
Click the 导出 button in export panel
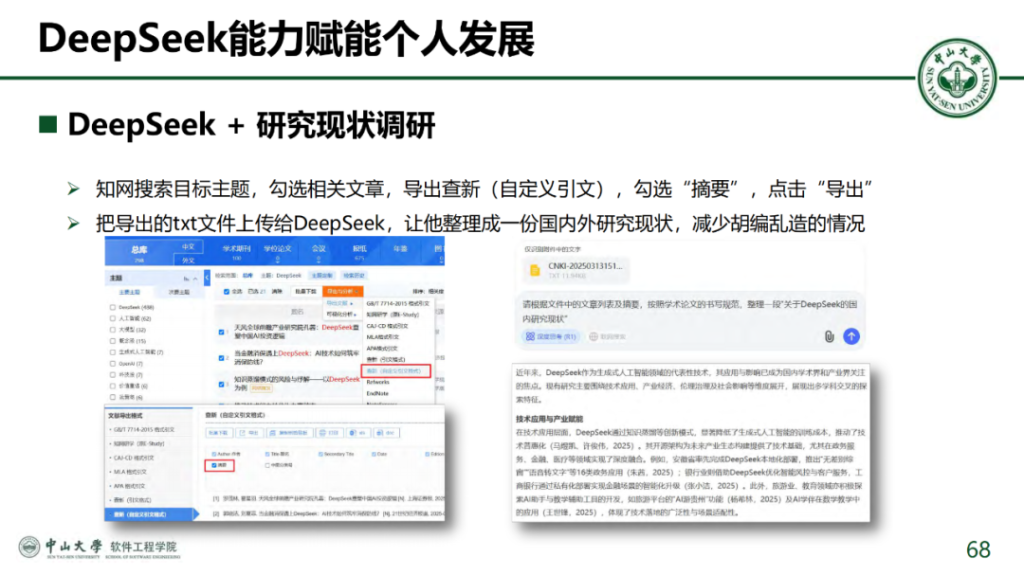(249, 433)
